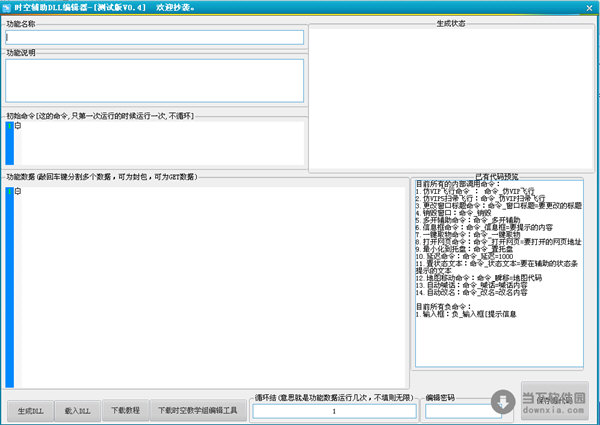
Task: Select the 循环组 loop count field
Action: 333,410
